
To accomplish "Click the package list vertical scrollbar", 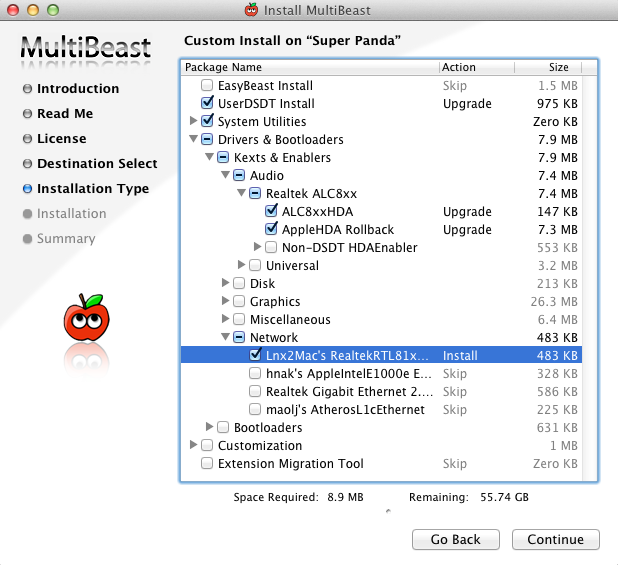I will point(589,277).
